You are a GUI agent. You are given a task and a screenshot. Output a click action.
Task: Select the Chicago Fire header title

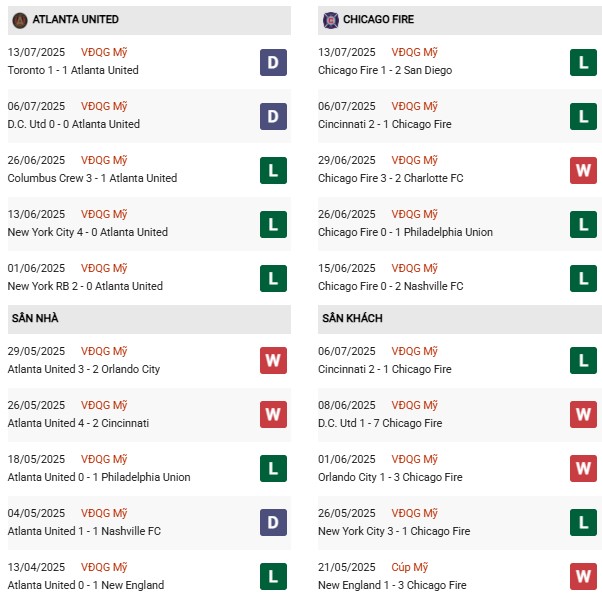tap(378, 19)
